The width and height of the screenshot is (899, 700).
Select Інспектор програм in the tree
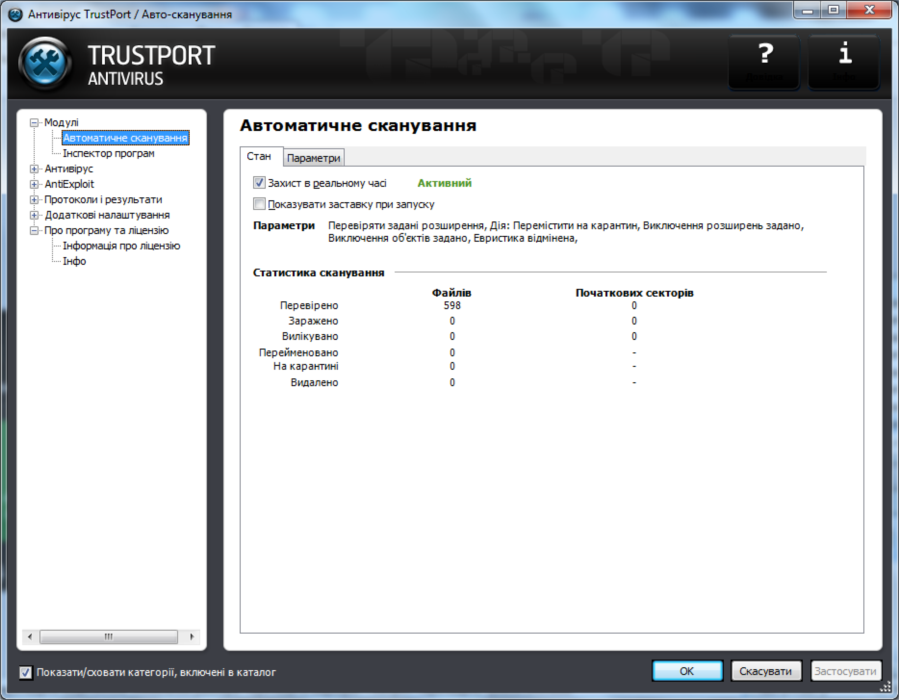[x=110, y=154]
